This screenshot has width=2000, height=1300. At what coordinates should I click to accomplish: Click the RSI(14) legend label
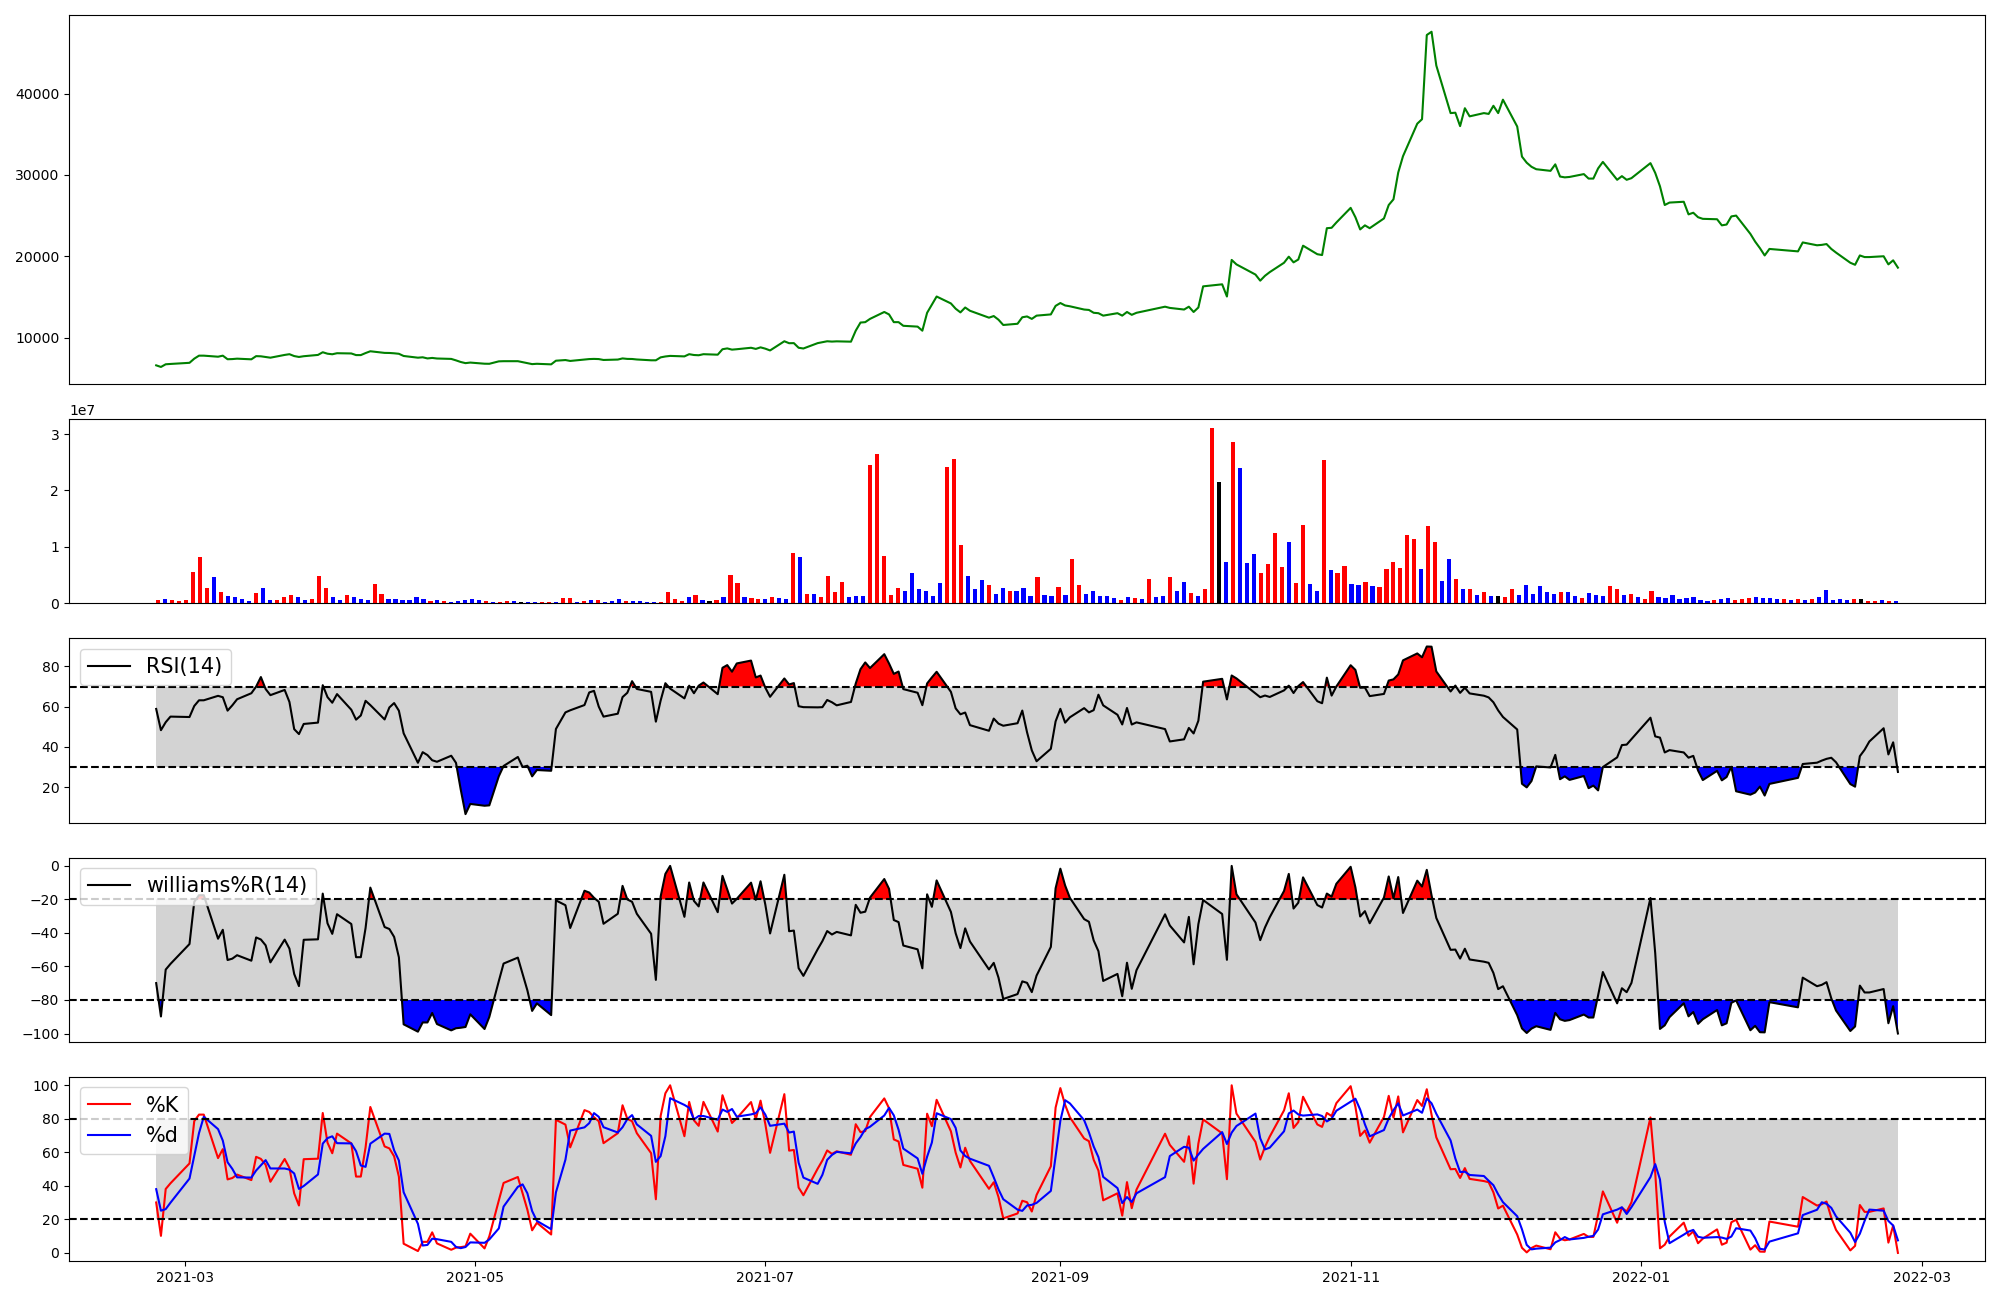(184, 666)
